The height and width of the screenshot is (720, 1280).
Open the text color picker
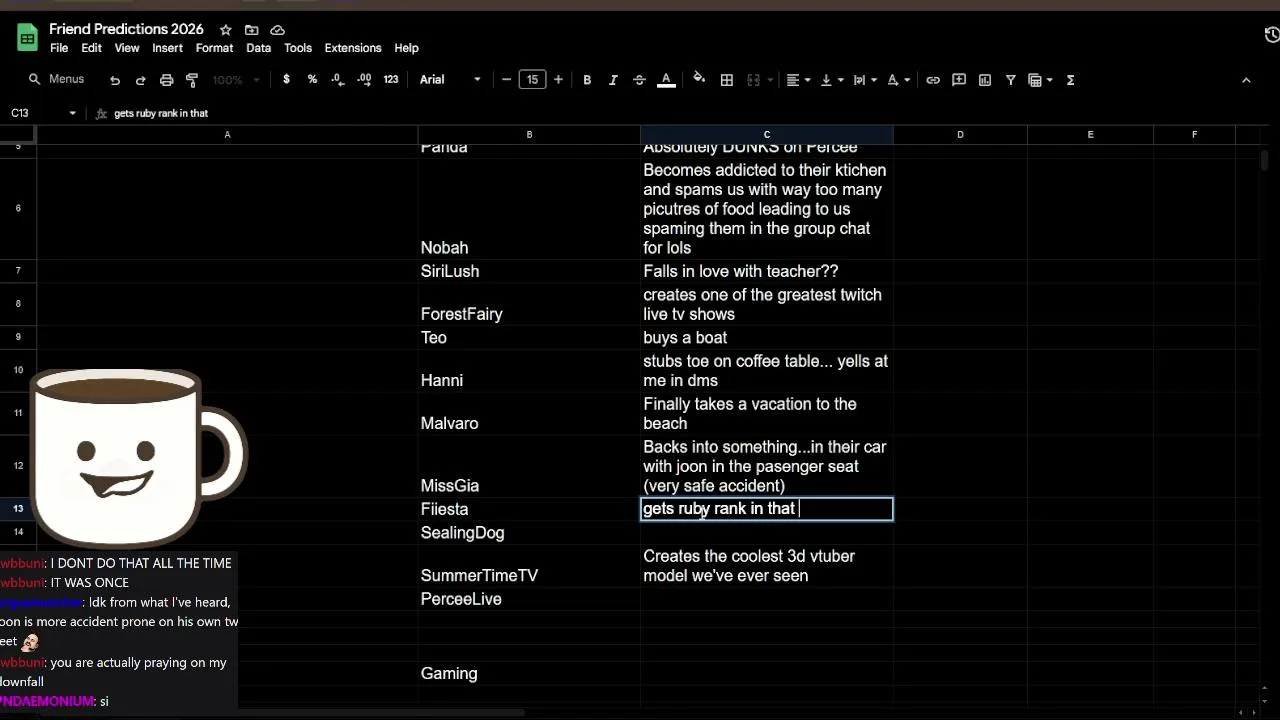pyautogui.click(x=666, y=80)
